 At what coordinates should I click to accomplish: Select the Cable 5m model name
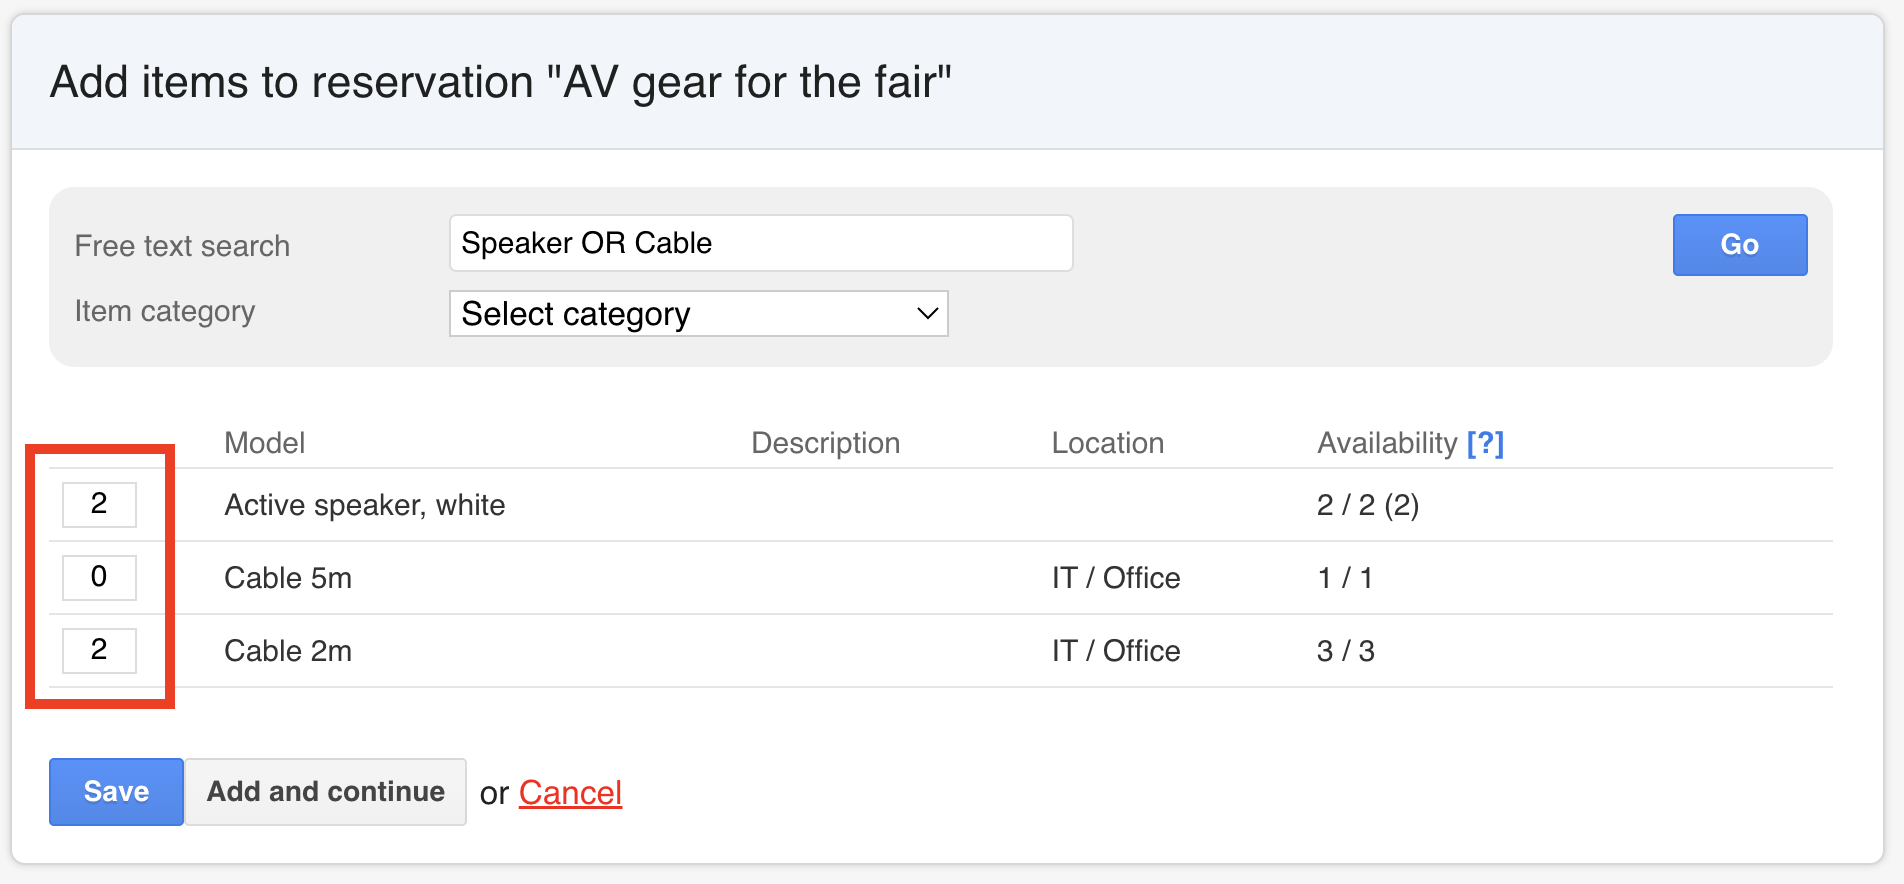[288, 578]
